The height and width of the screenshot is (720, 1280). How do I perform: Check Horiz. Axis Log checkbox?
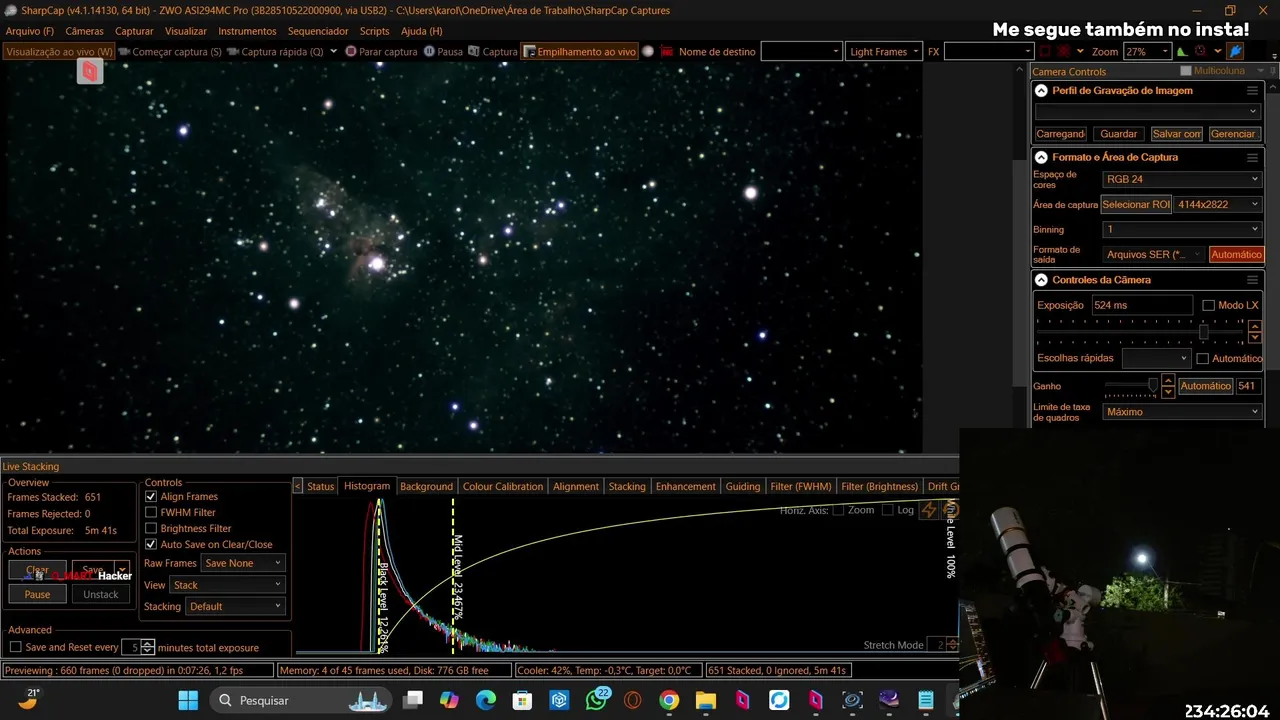pyautogui.click(x=887, y=510)
